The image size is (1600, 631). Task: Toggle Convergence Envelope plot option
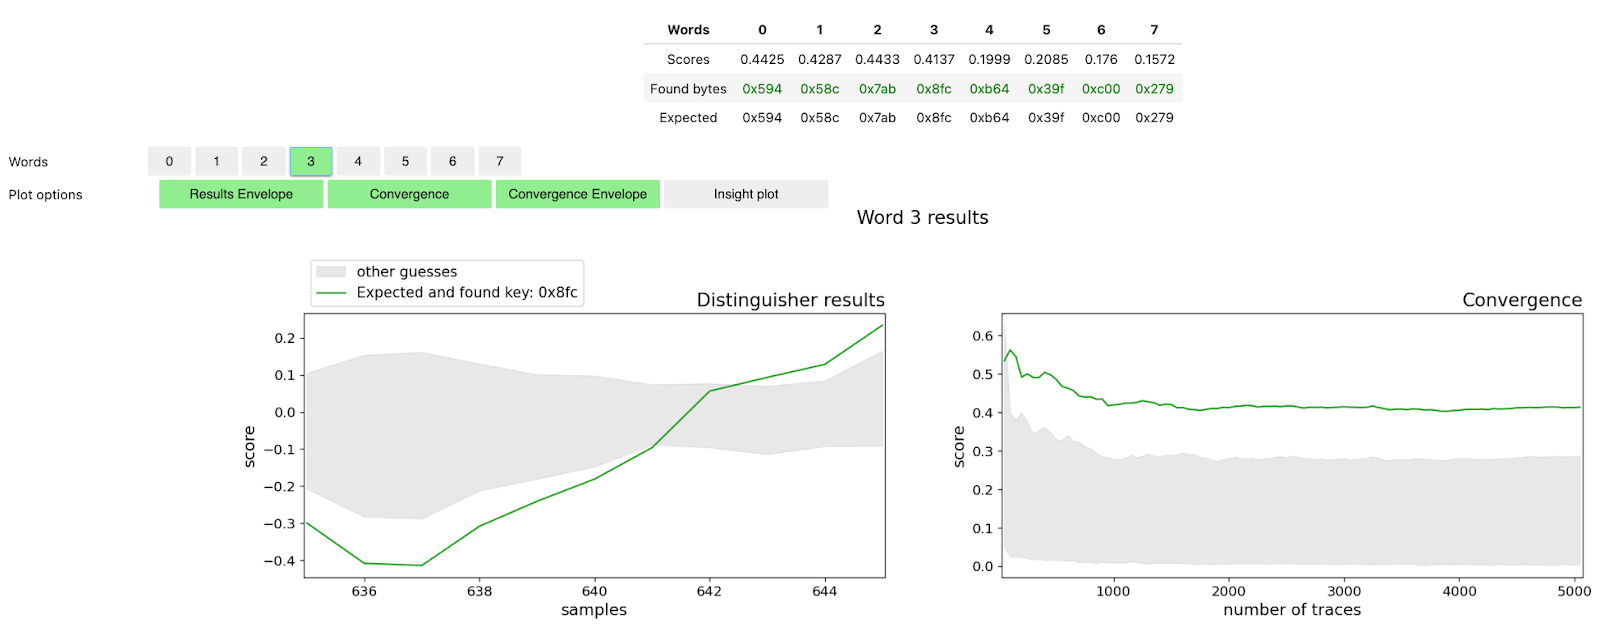(577, 194)
